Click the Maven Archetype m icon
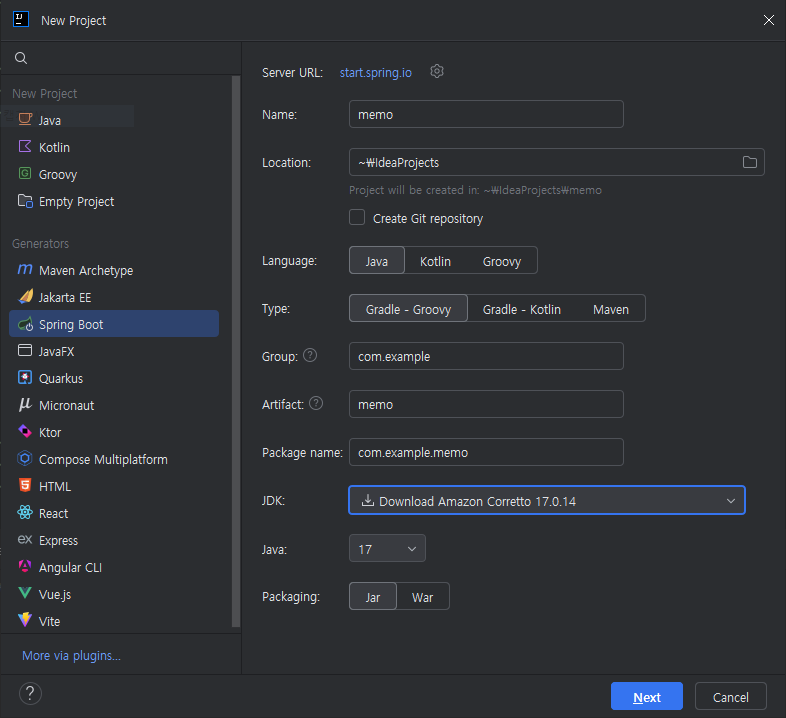The image size is (786, 718). [25, 269]
